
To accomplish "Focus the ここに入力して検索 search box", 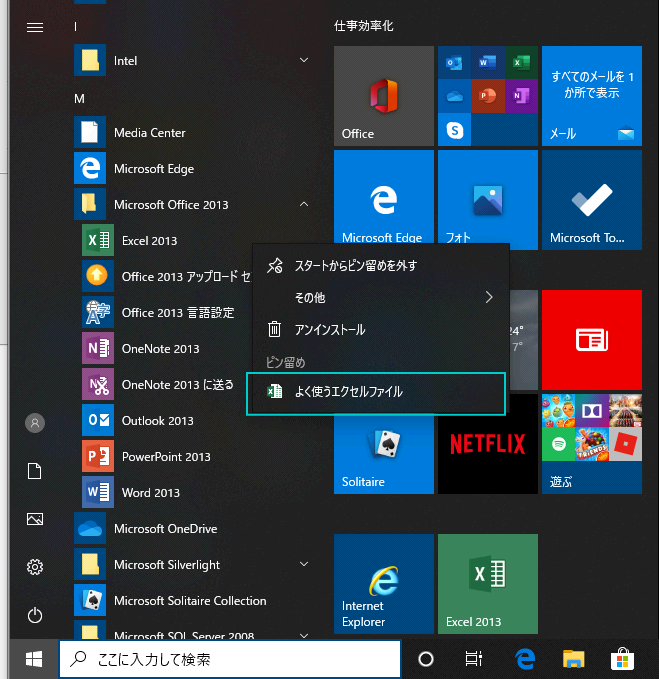I will tap(230, 659).
